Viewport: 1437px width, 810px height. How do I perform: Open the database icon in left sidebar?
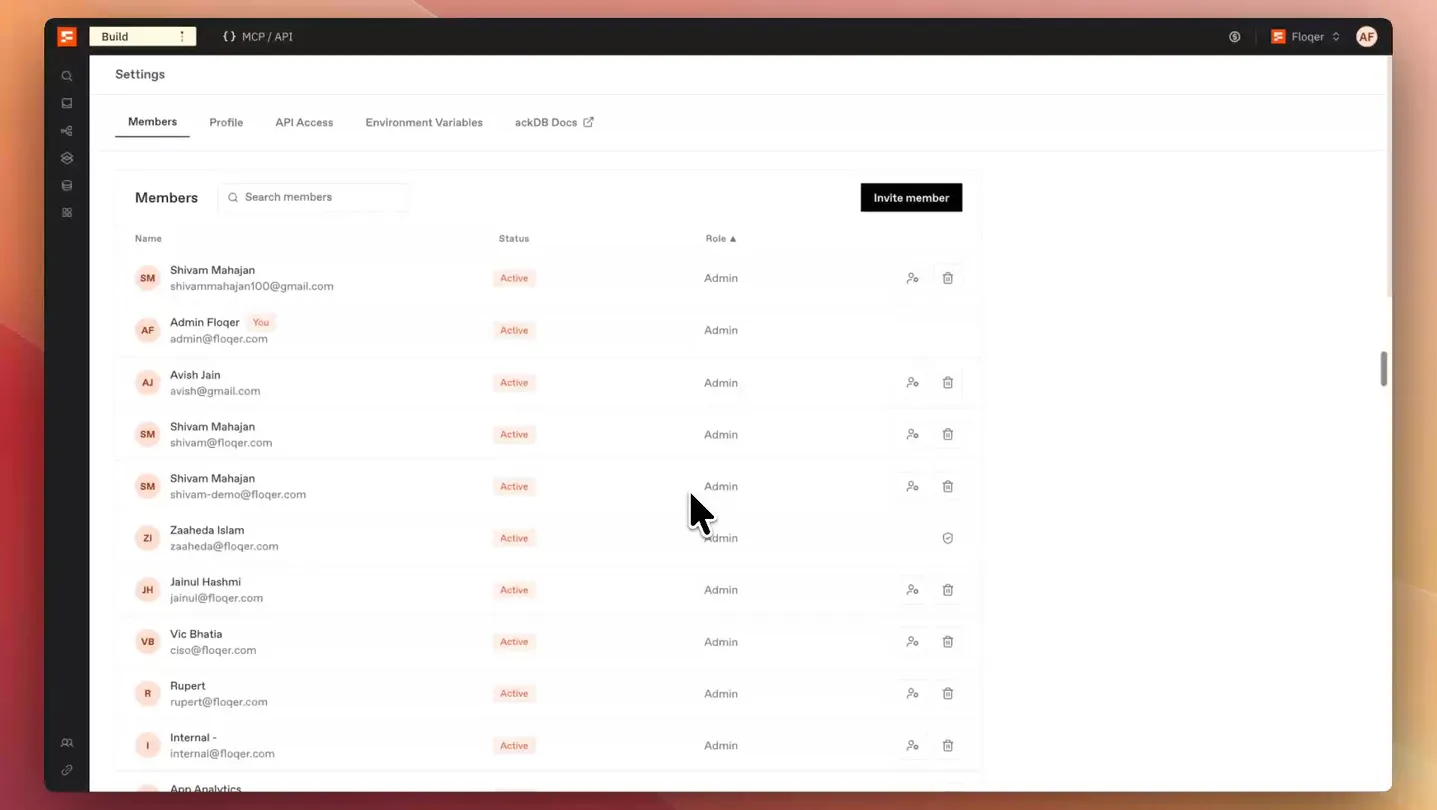click(67, 185)
